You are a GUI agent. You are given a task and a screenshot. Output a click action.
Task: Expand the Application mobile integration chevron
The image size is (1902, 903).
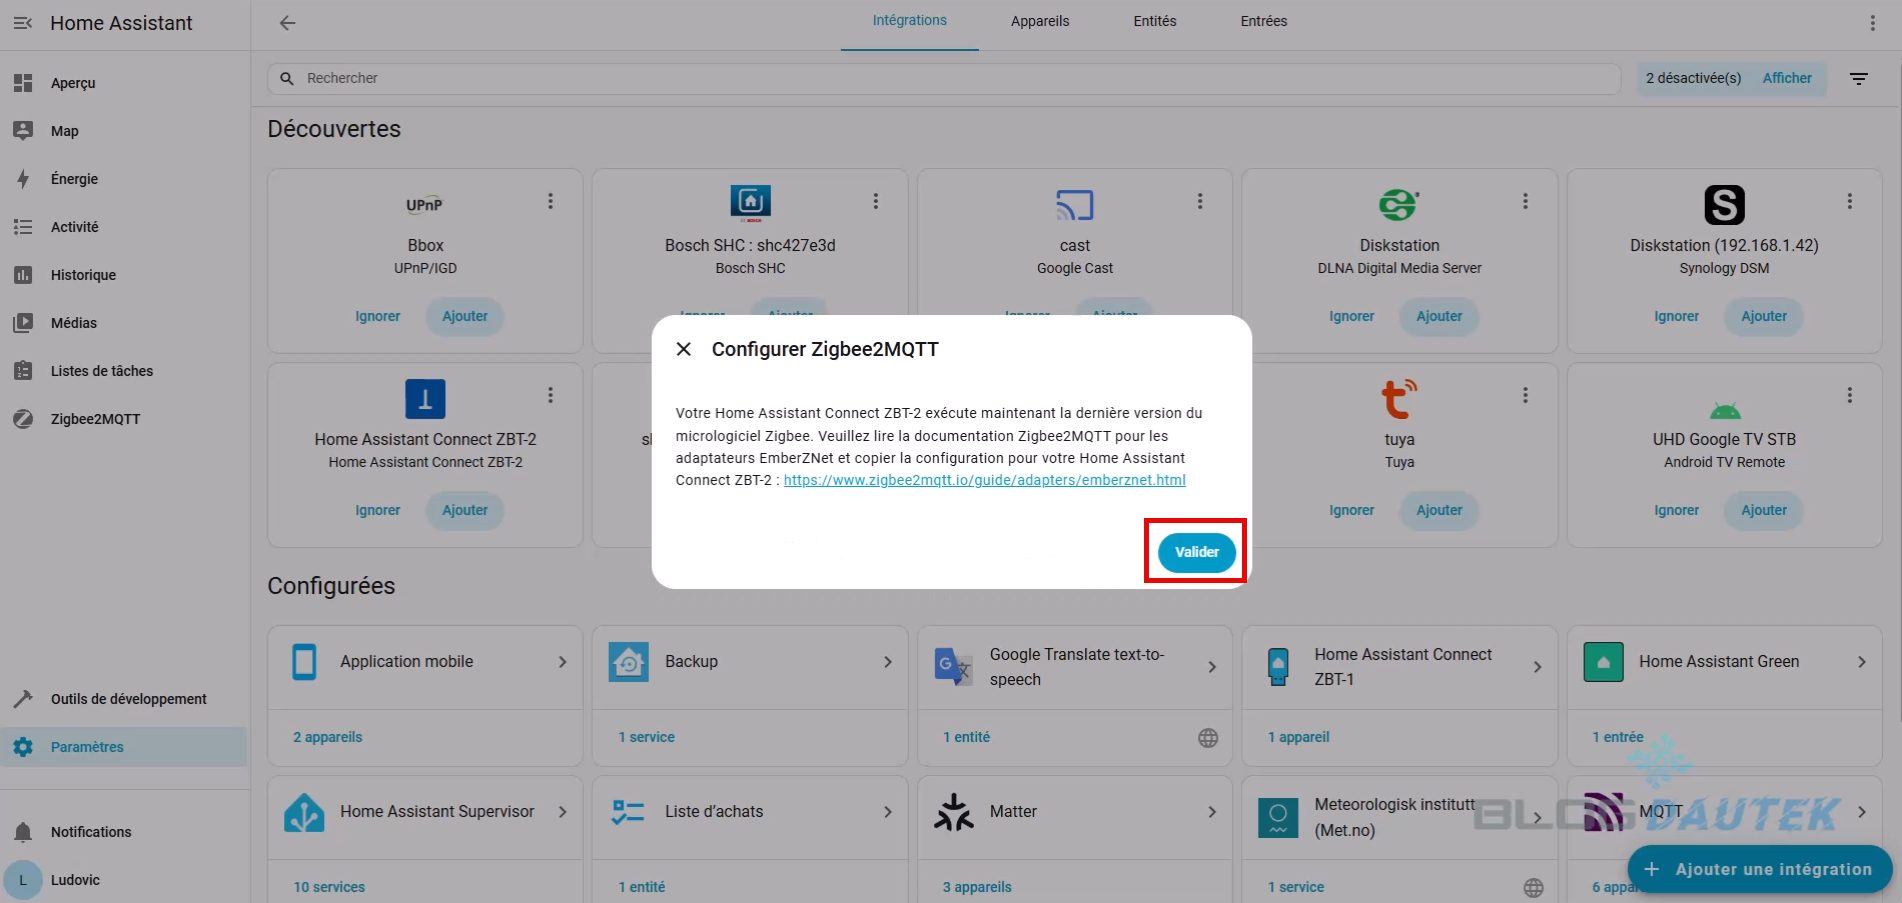click(562, 662)
